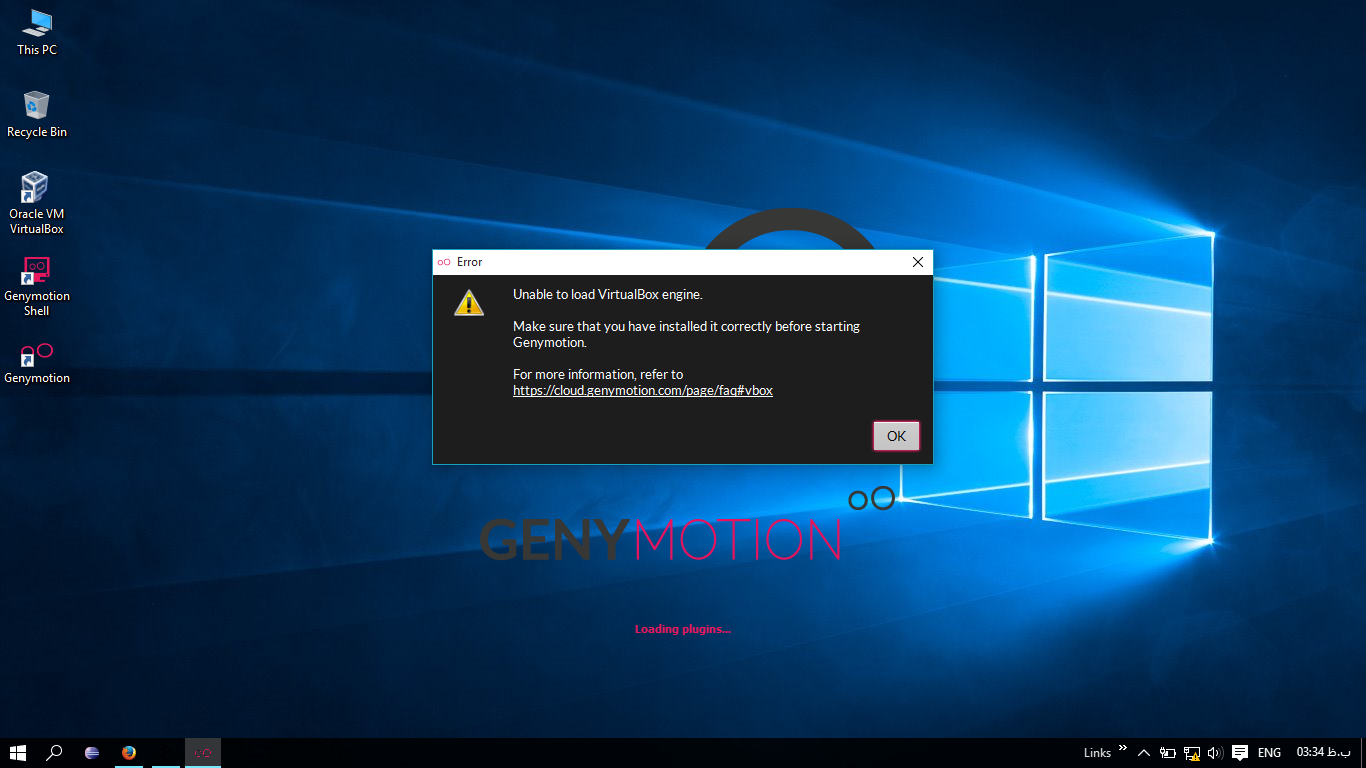This screenshot has height=768, width=1366.
Task: Click the yellow warning triangle icon
Action: [x=468, y=302]
